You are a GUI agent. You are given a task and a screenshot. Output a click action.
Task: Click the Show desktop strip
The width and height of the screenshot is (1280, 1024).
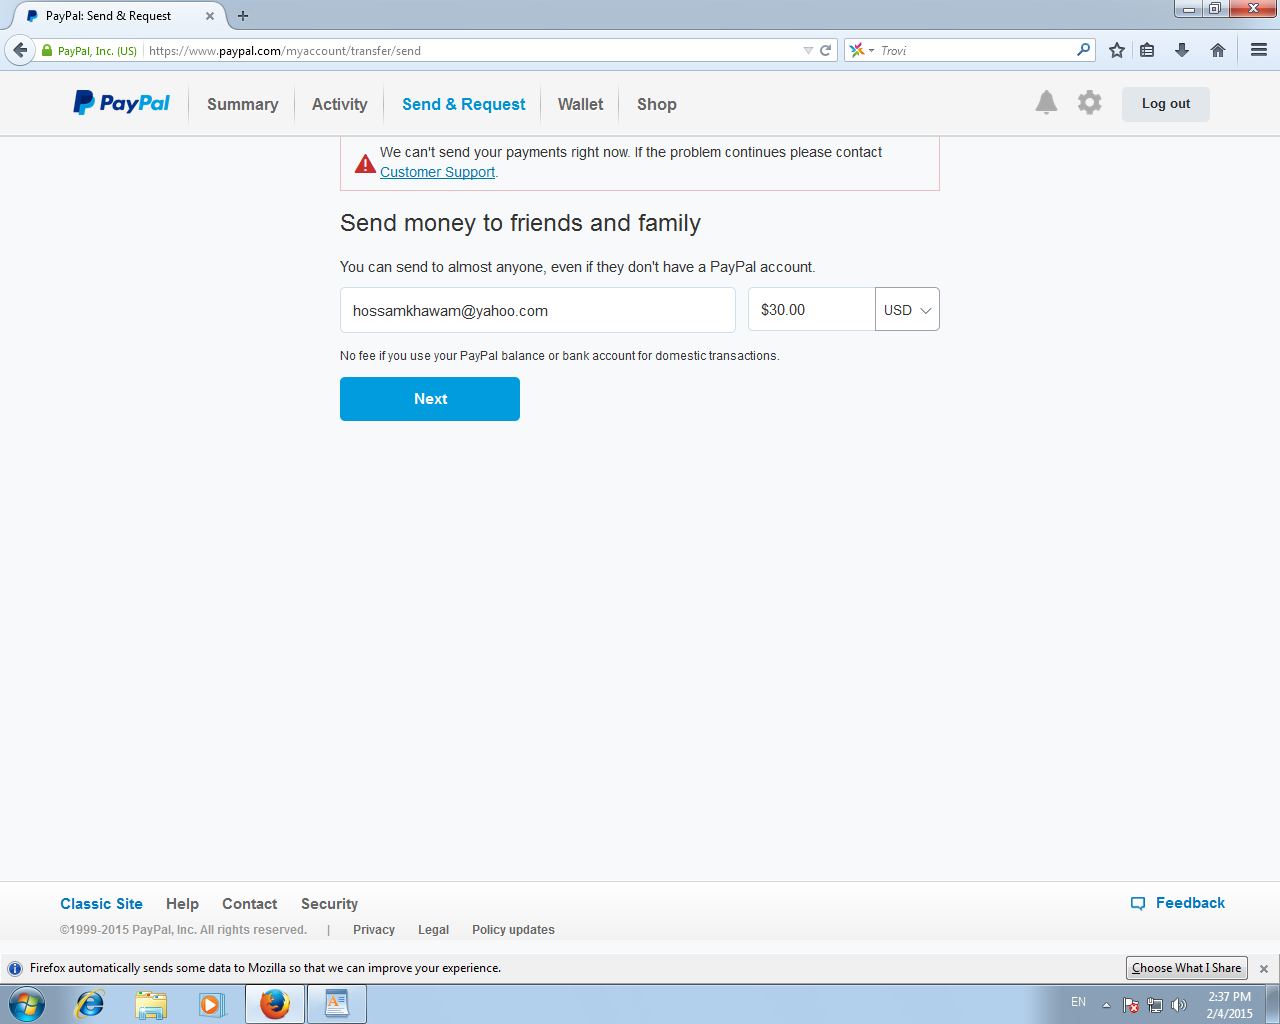pos(1273,1004)
